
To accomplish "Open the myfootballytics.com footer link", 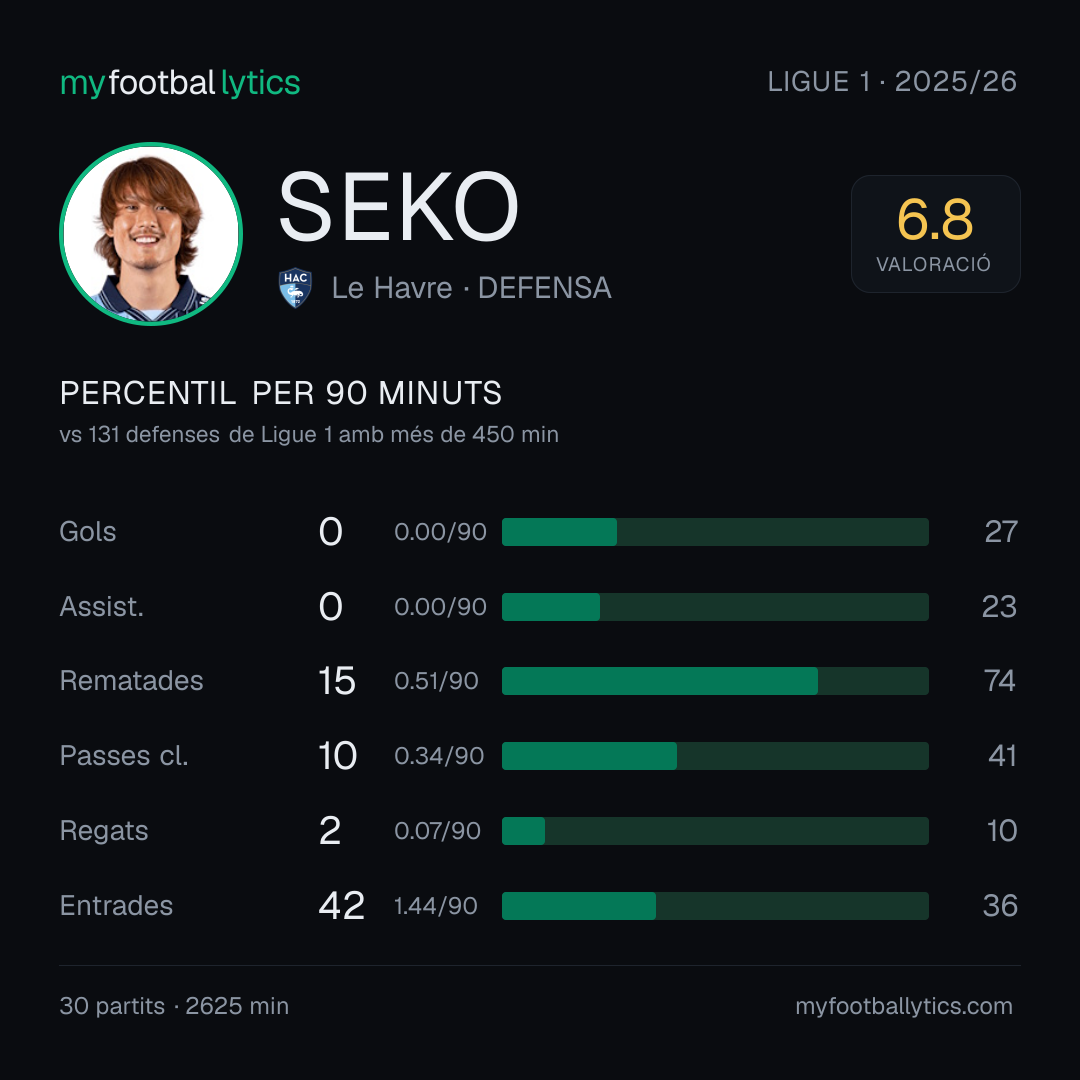I will (904, 1006).
